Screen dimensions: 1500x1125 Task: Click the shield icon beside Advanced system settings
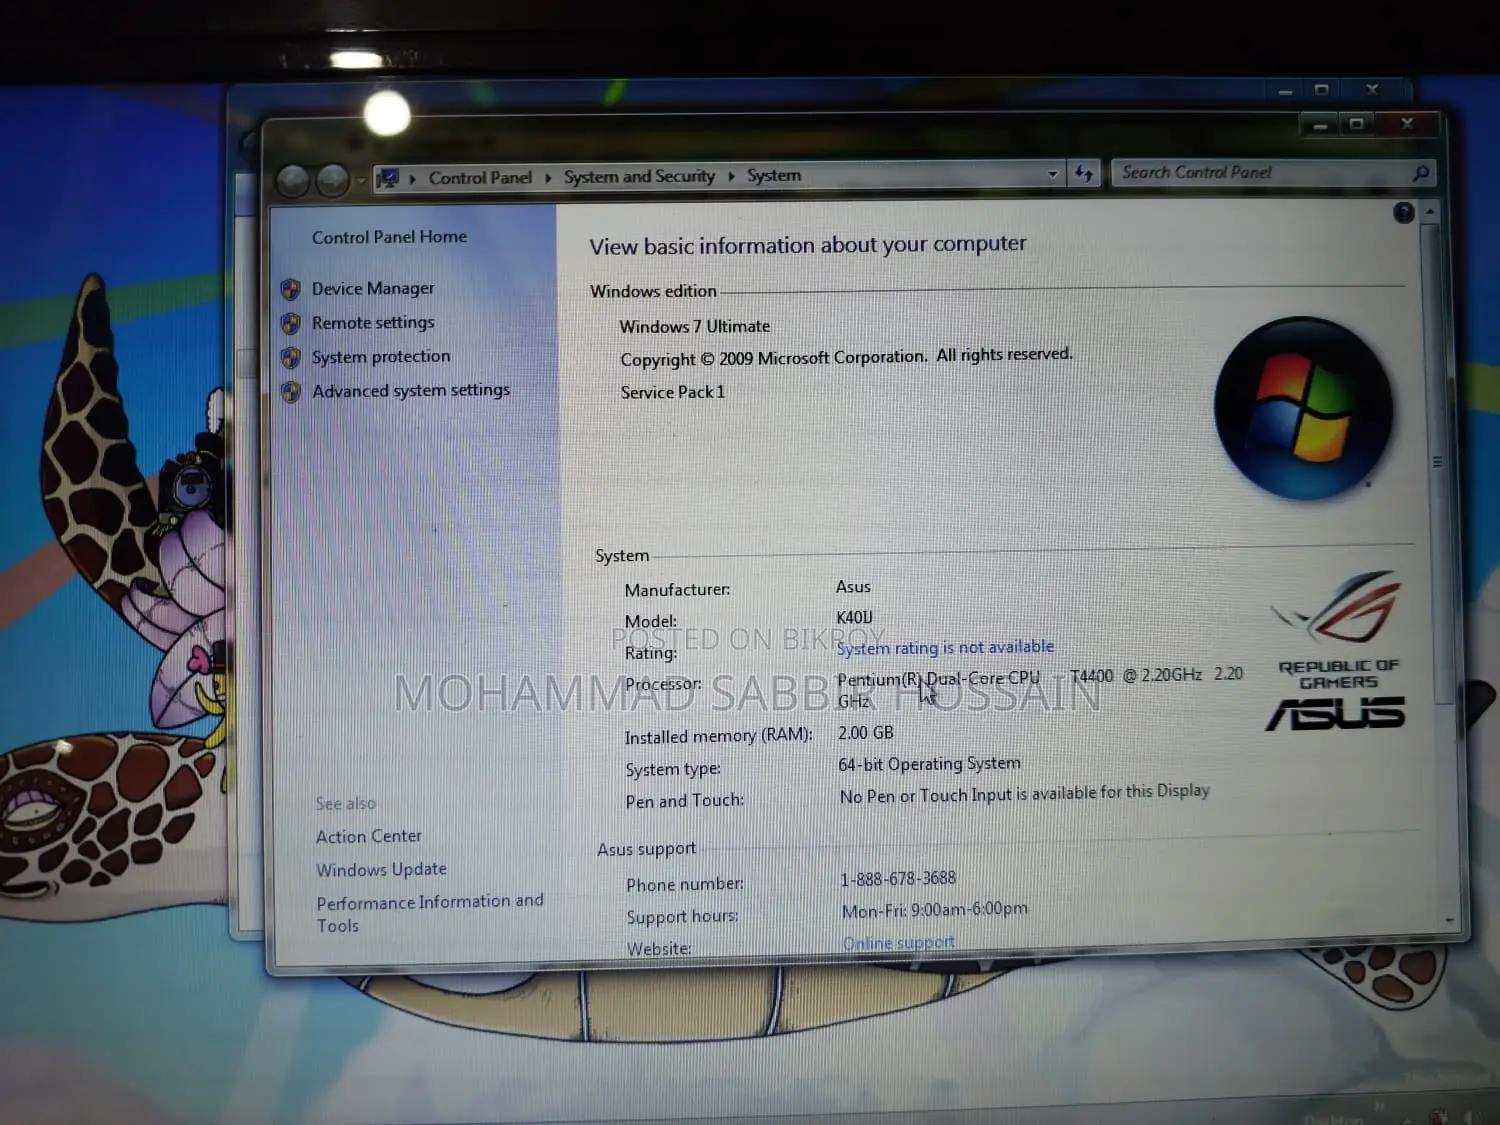point(291,392)
